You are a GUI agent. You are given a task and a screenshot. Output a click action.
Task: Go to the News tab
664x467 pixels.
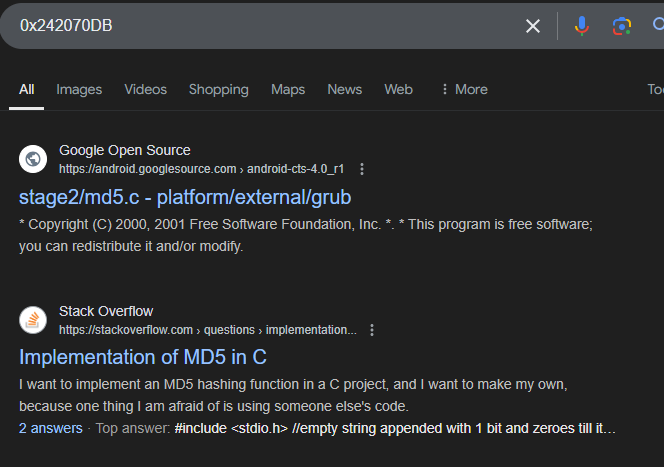coord(344,89)
